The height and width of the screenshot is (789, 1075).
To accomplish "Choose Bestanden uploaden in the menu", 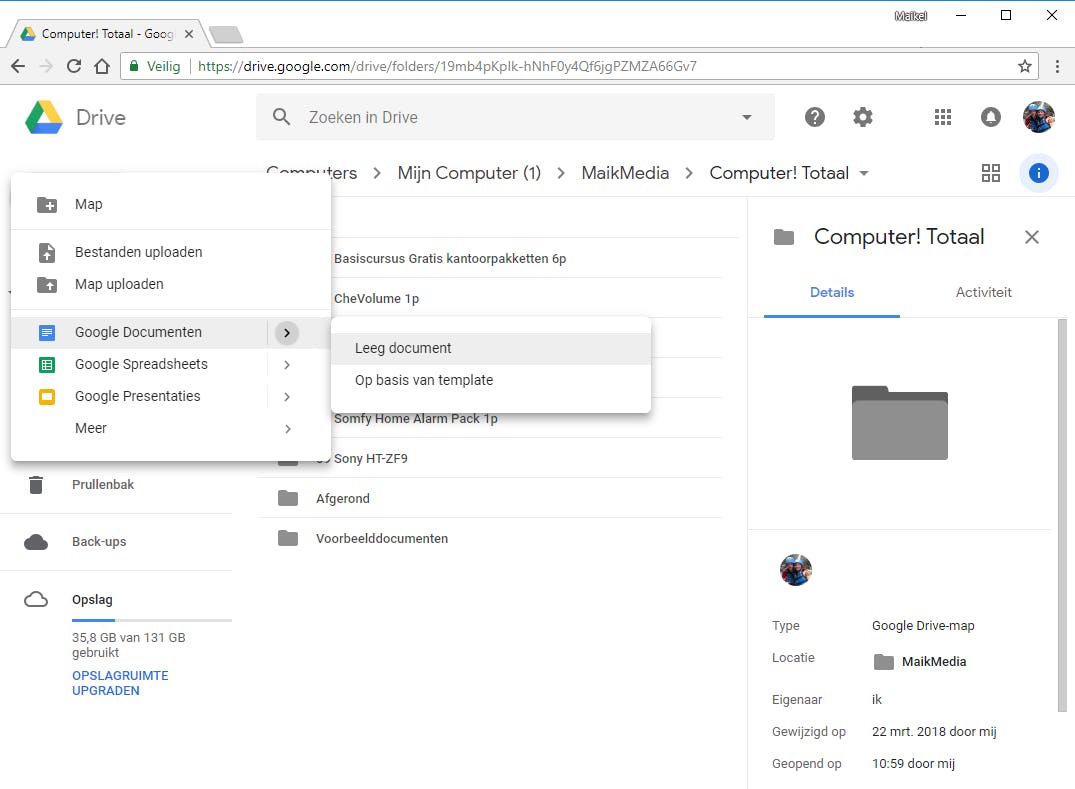I will click(x=138, y=252).
